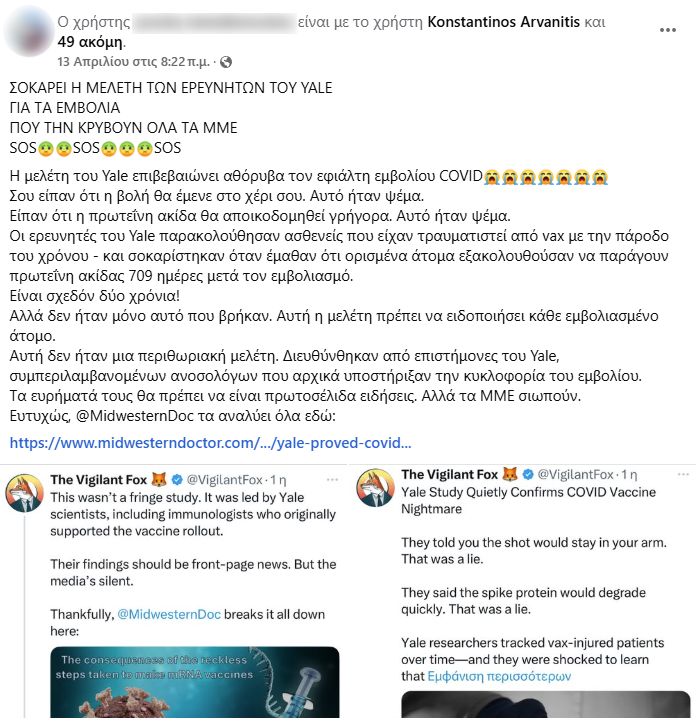This screenshot has width=696, height=718.
Task: Open the blurred poster profile picture
Action: point(28,31)
